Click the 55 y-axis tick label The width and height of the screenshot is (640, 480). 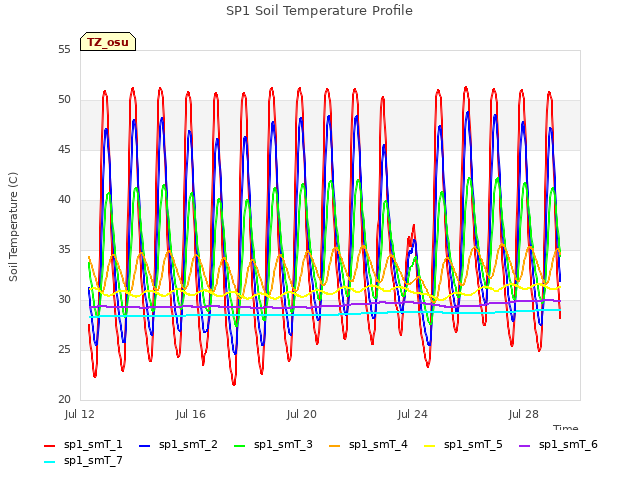[64, 50]
